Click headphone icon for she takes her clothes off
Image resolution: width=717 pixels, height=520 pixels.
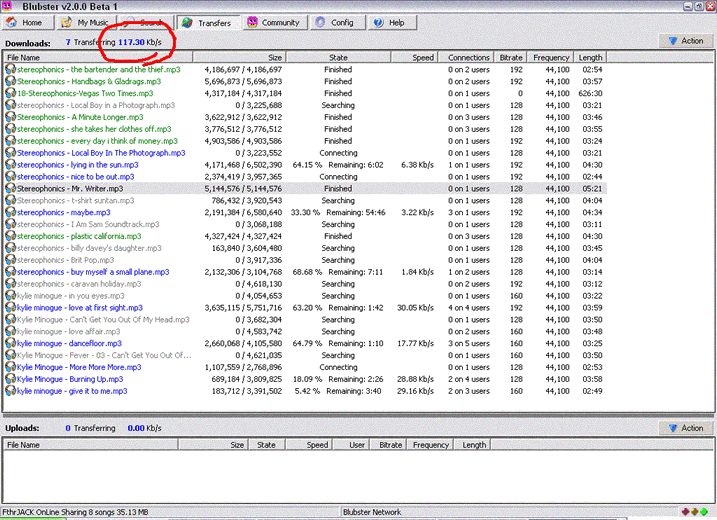(x=10, y=129)
